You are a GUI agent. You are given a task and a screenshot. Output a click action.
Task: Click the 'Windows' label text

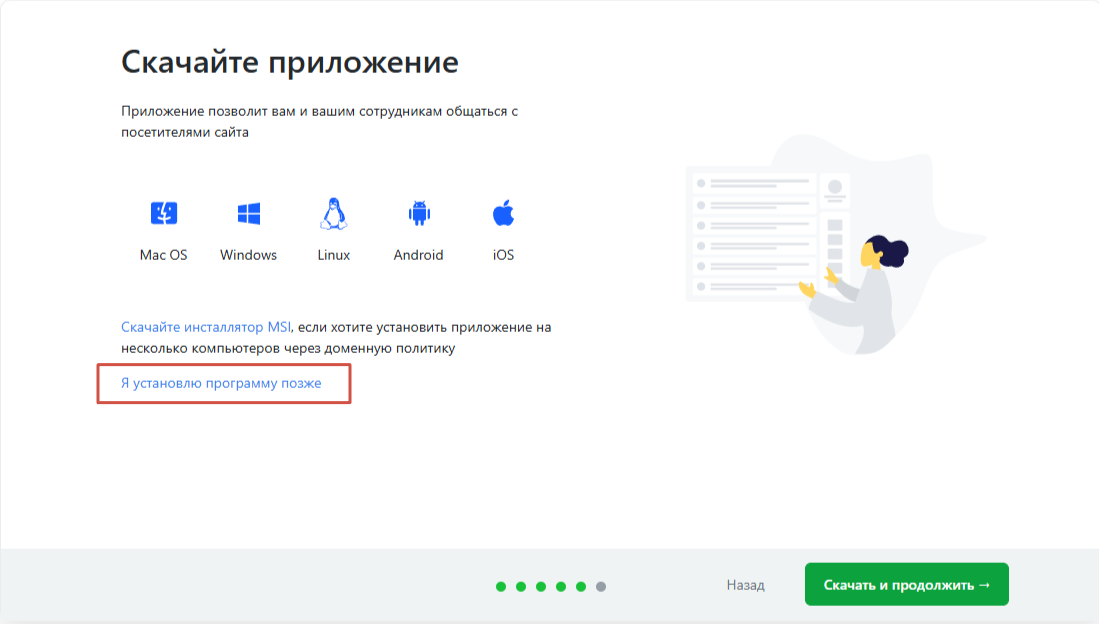[248, 255]
